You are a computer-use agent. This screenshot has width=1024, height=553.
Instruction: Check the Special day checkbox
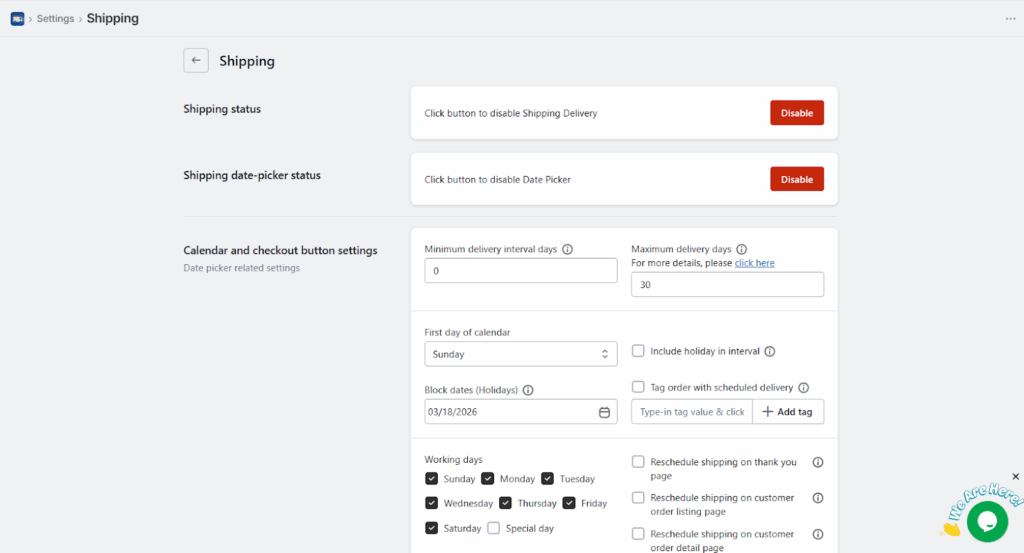[493, 528]
